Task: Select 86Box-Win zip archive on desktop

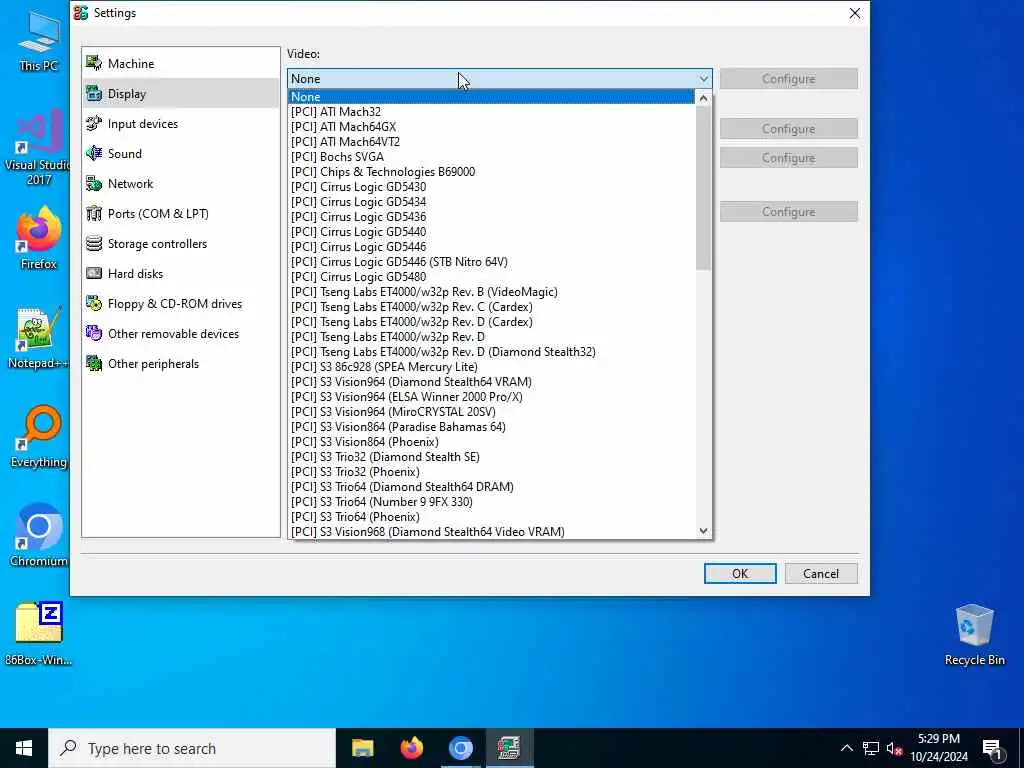Action: tap(38, 633)
